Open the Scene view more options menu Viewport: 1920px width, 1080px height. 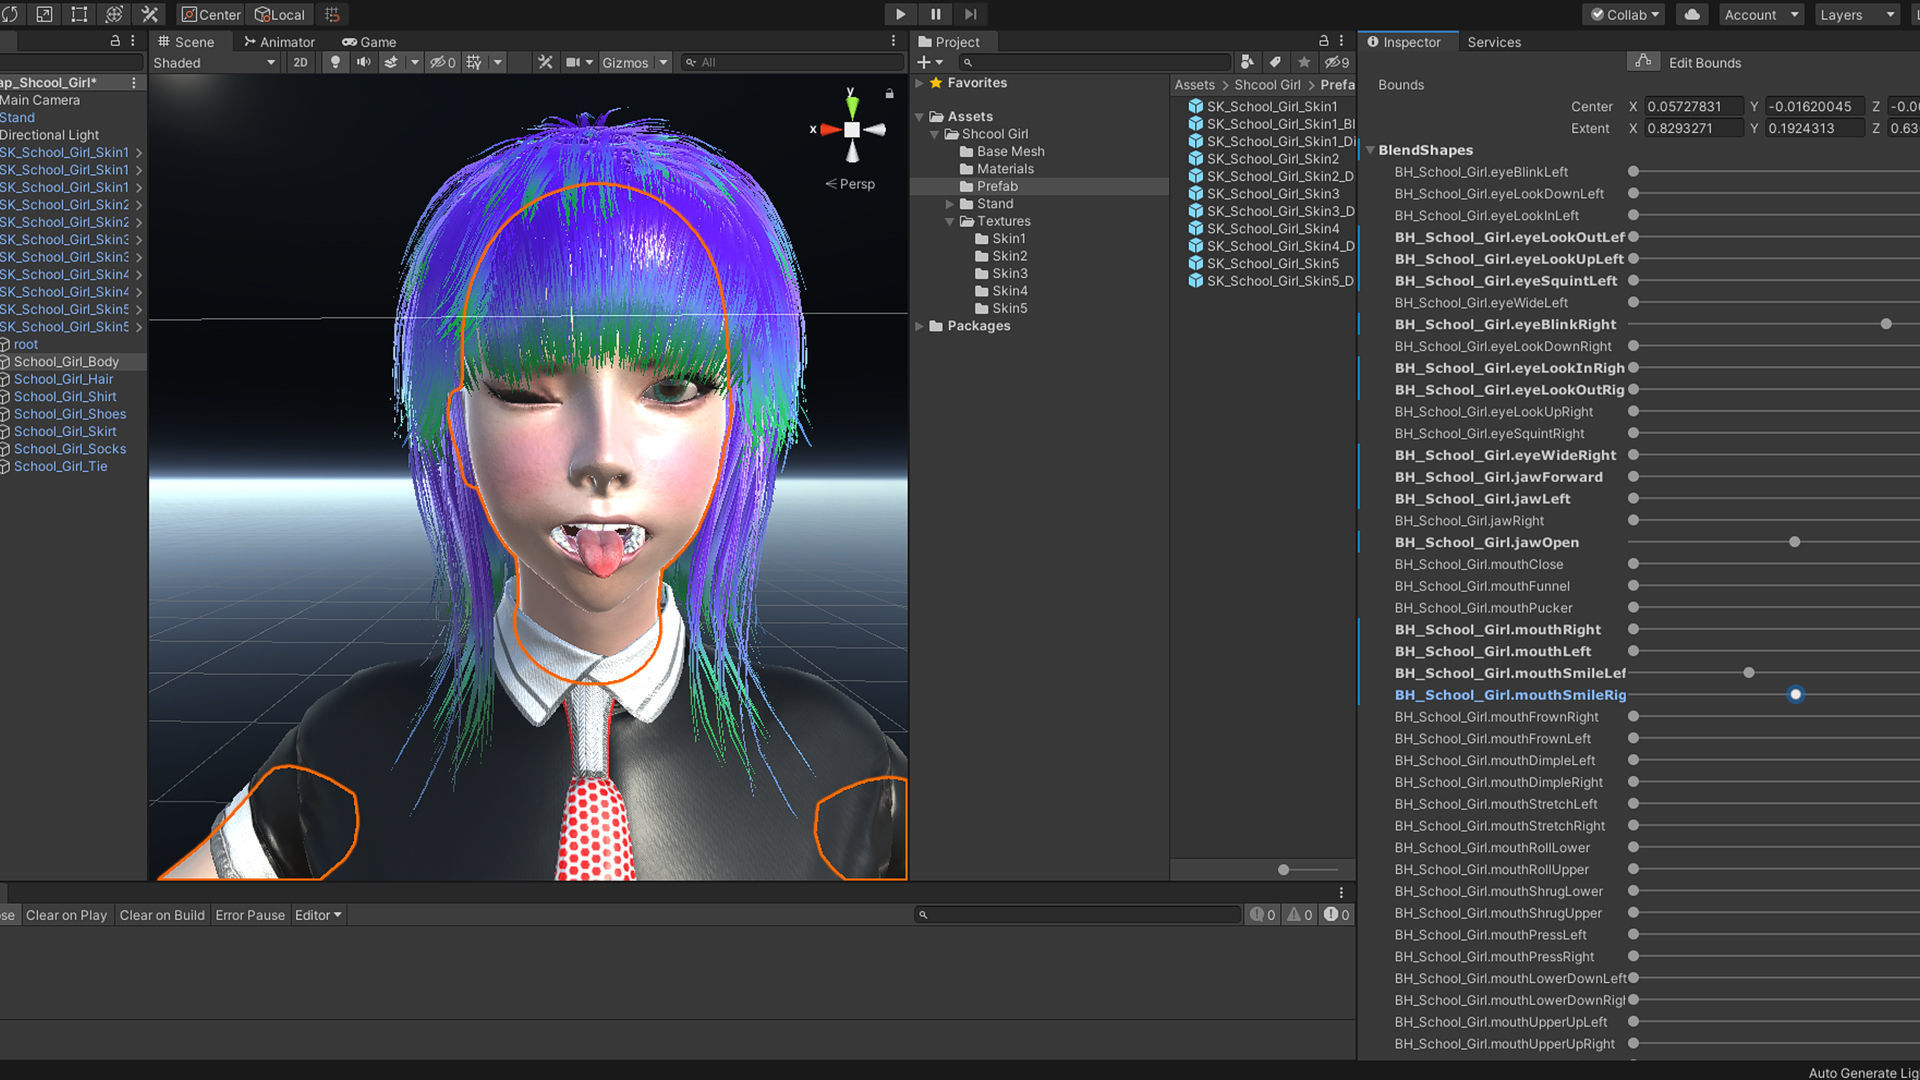pyautogui.click(x=893, y=41)
